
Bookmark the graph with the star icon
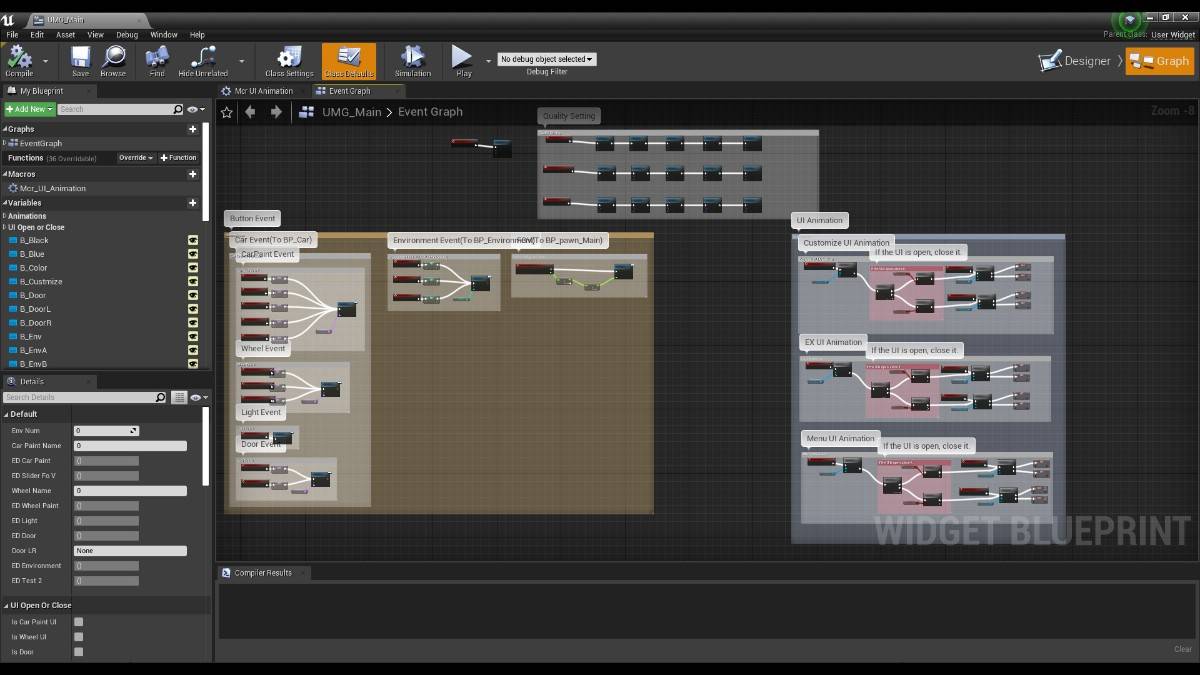pos(227,112)
